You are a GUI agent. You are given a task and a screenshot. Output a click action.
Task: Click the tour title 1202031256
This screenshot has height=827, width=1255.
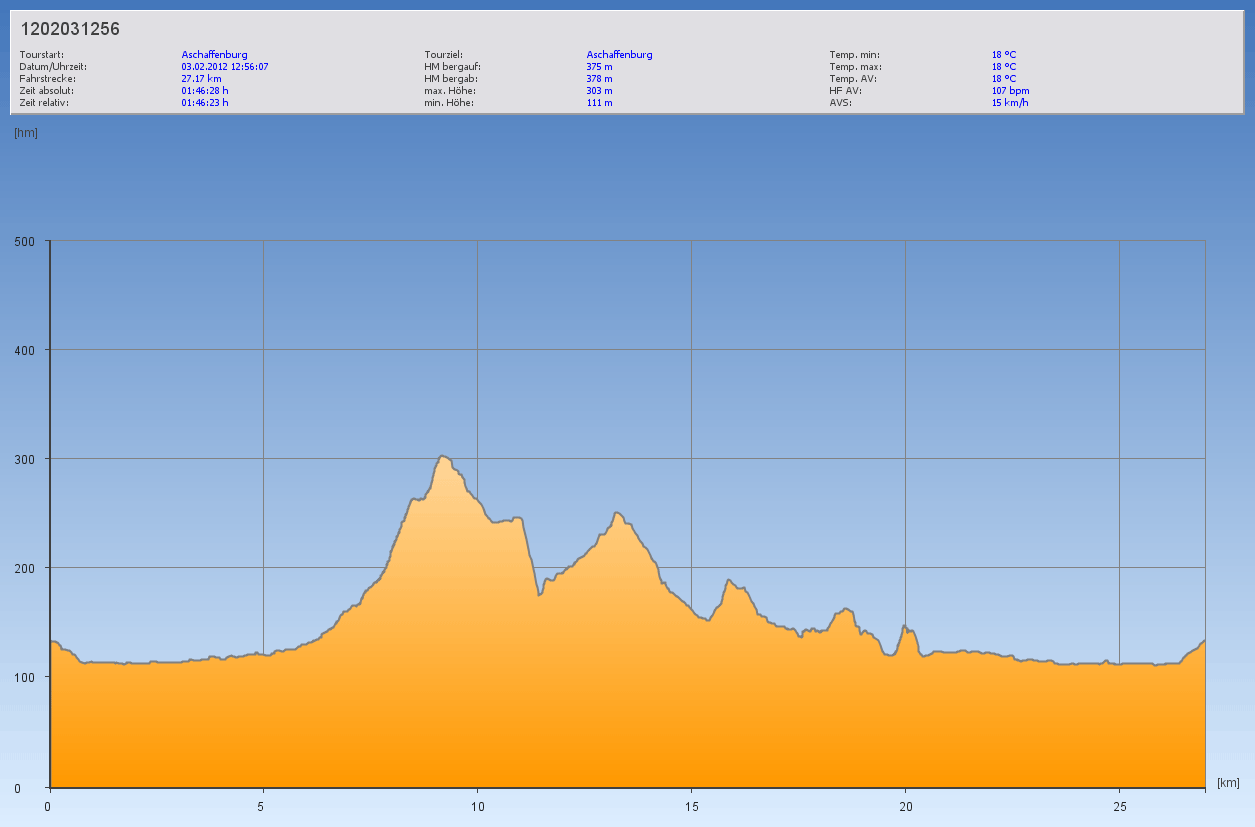coord(70,29)
